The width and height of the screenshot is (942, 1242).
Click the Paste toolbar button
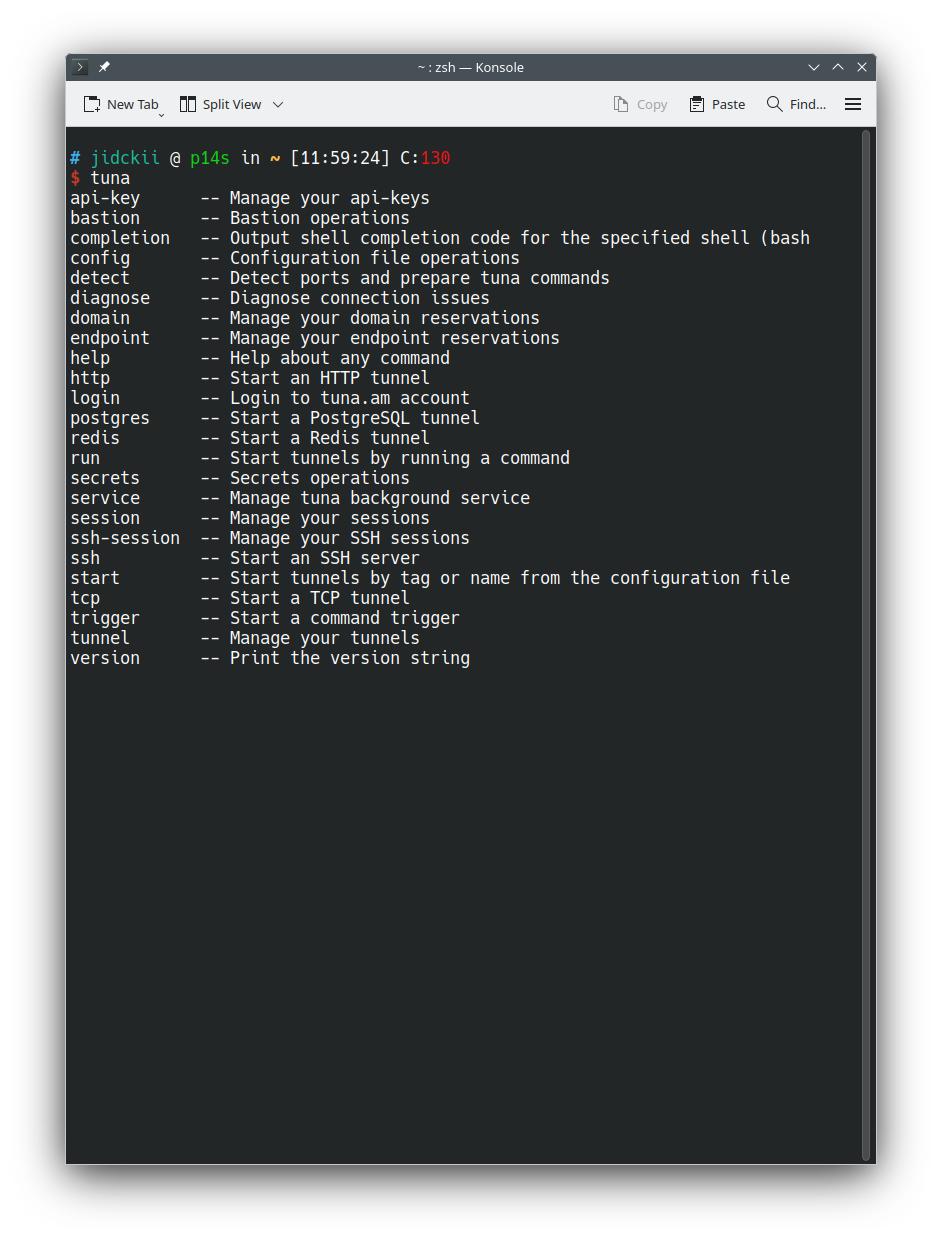pos(717,104)
